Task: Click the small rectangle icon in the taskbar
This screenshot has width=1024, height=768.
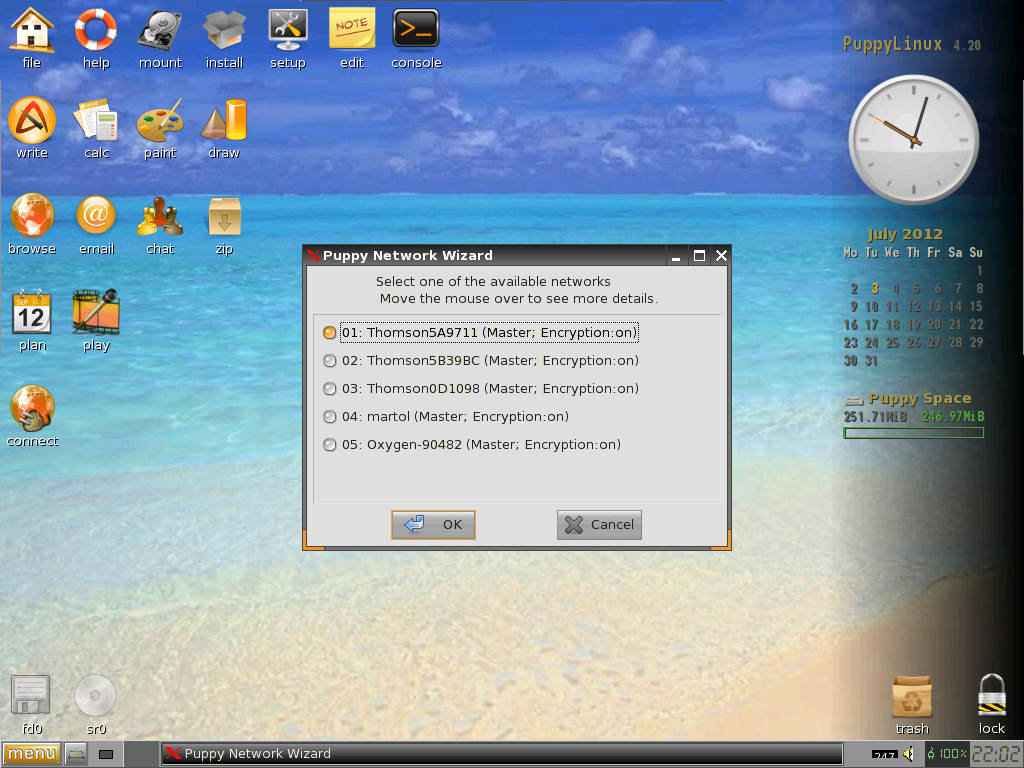Action: (x=106, y=754)
